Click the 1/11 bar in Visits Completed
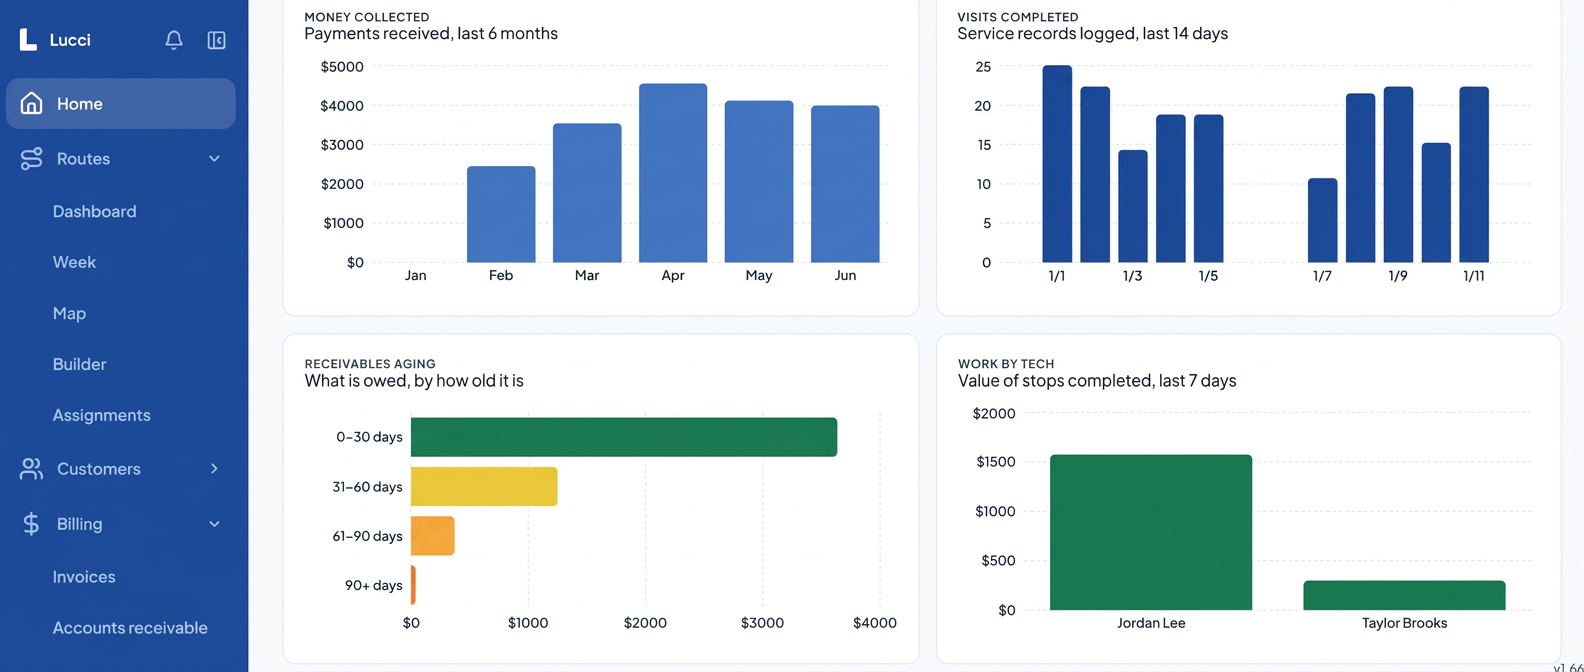Screen dimensions: 1584x672 [x=1474, y=174]
